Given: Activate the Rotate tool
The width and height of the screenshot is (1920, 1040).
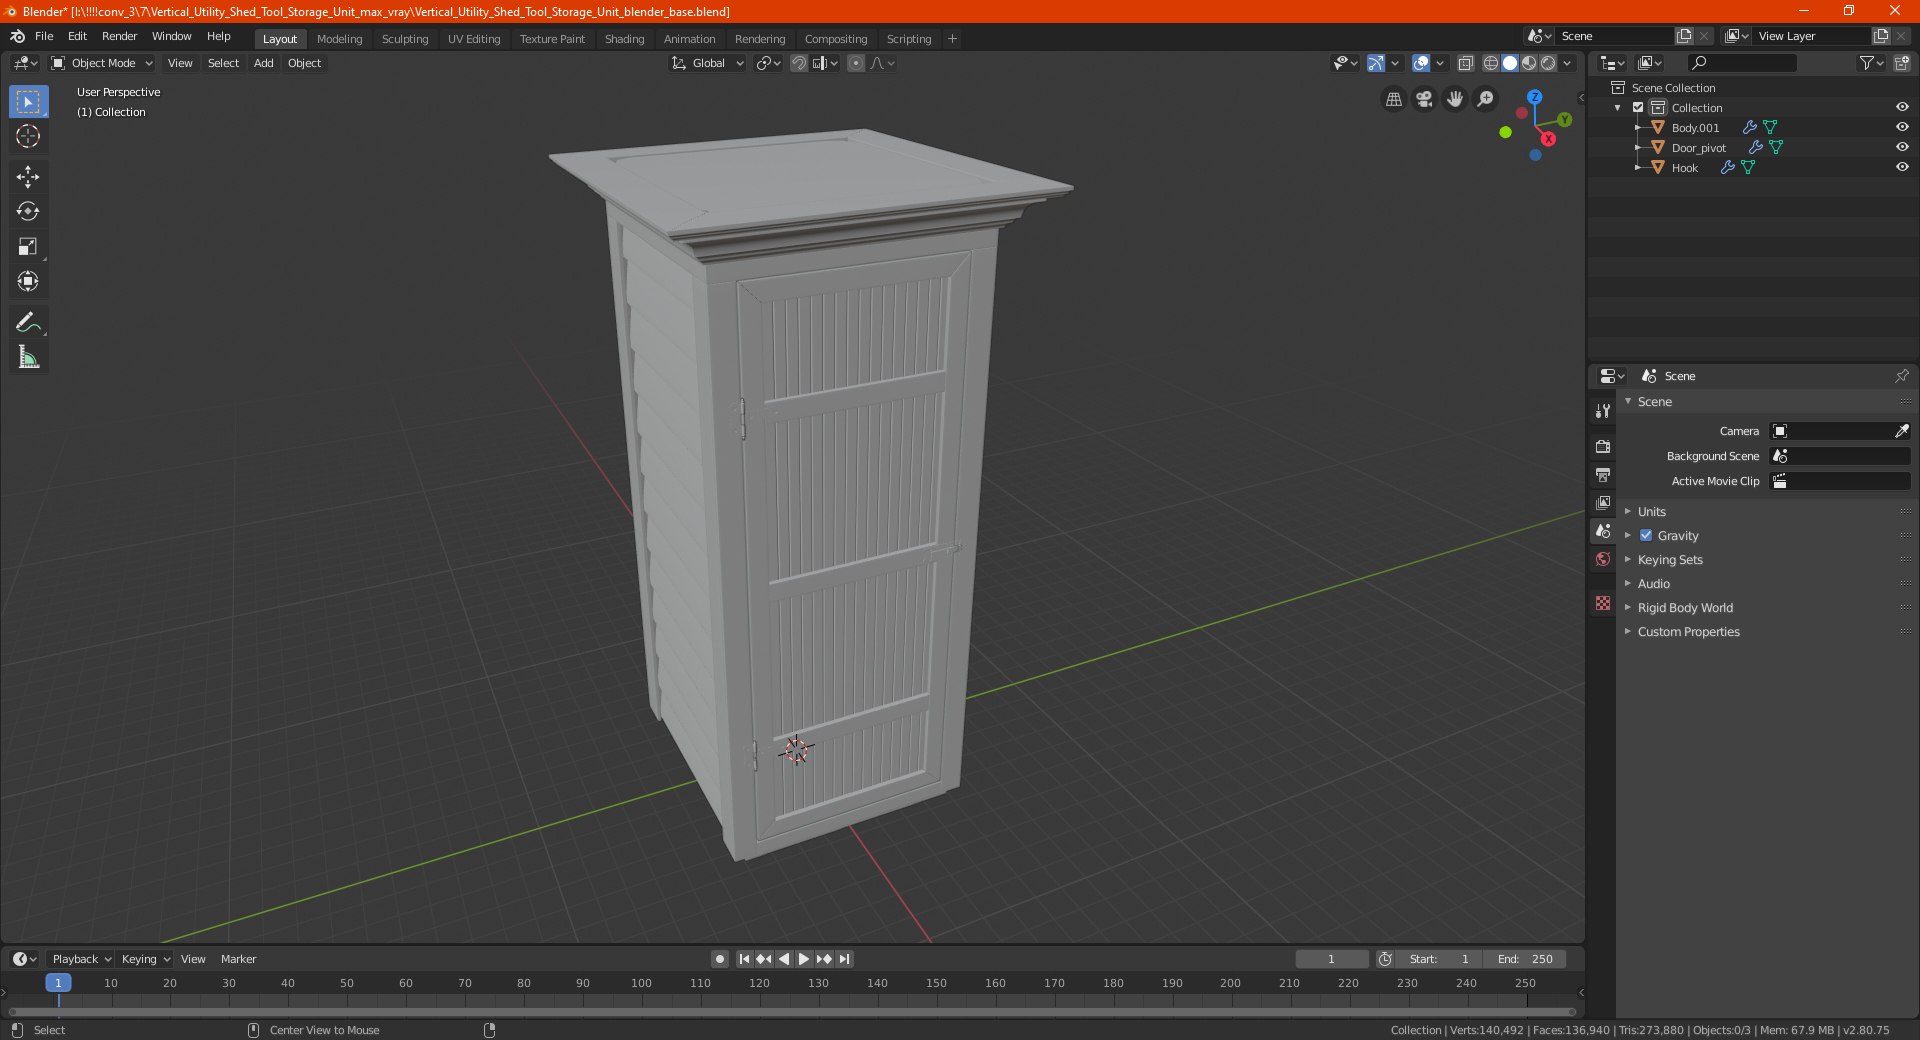Looking at the screenshot, I should point(28,212).
